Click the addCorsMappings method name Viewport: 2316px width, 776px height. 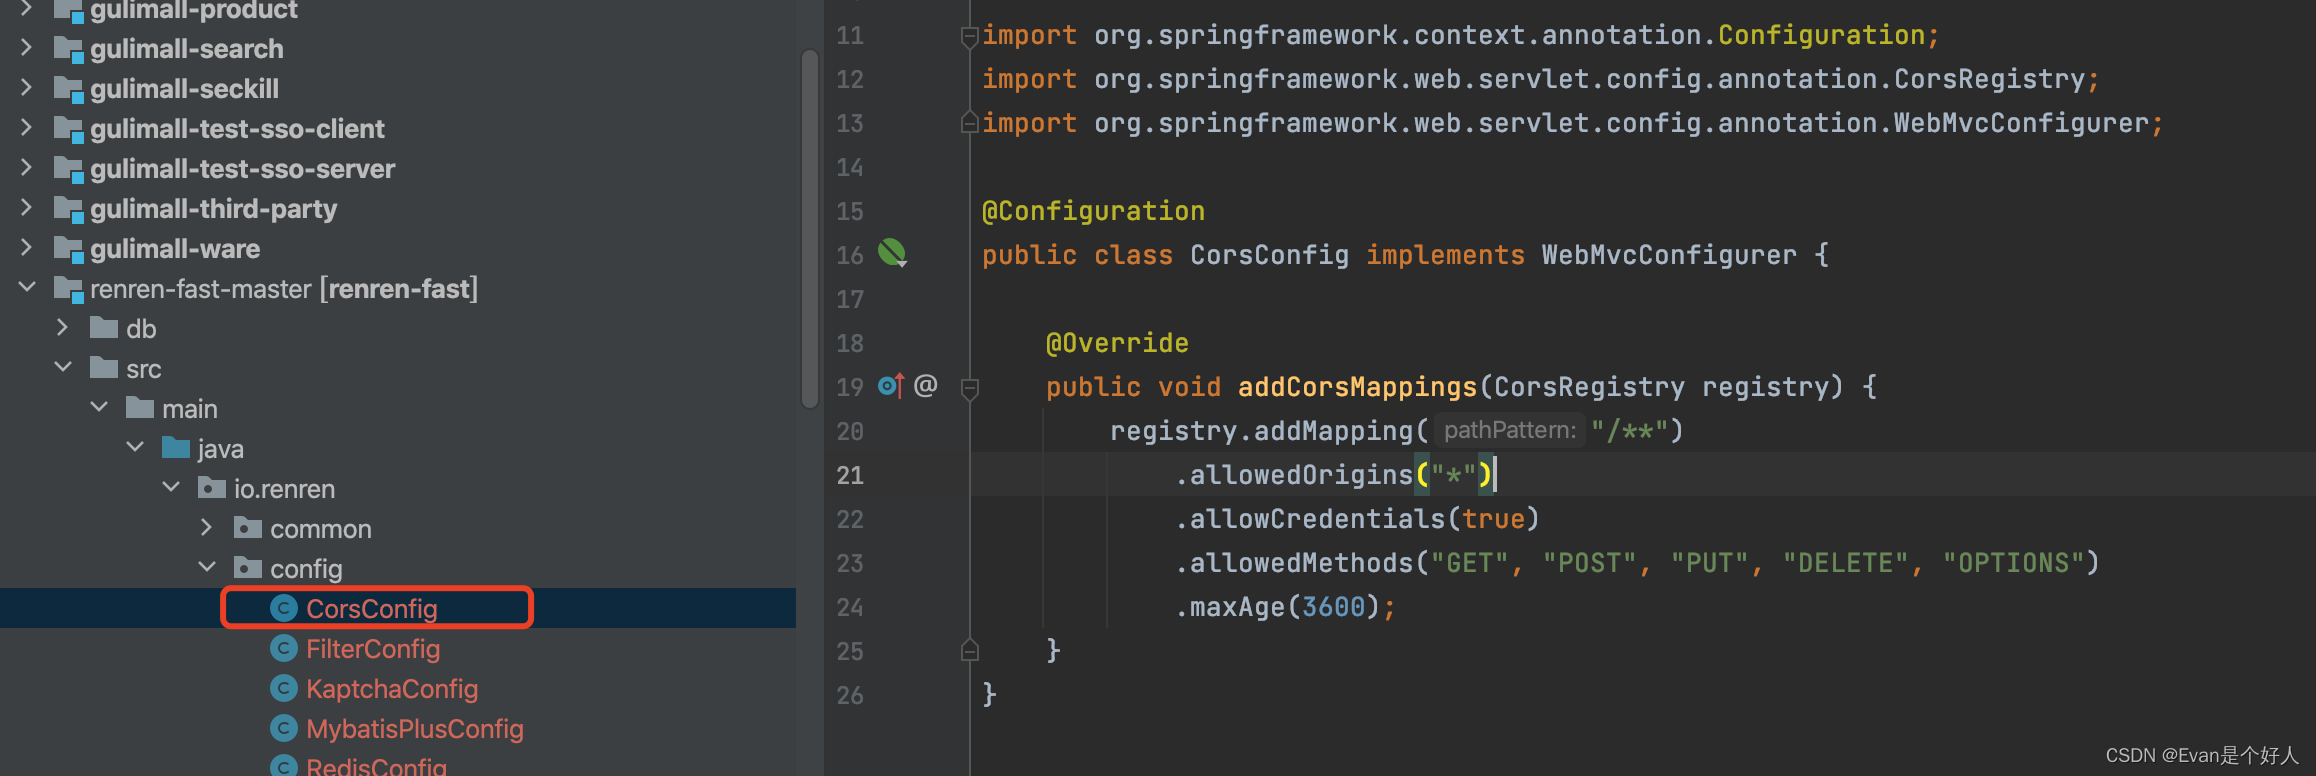pos(1357,387)
